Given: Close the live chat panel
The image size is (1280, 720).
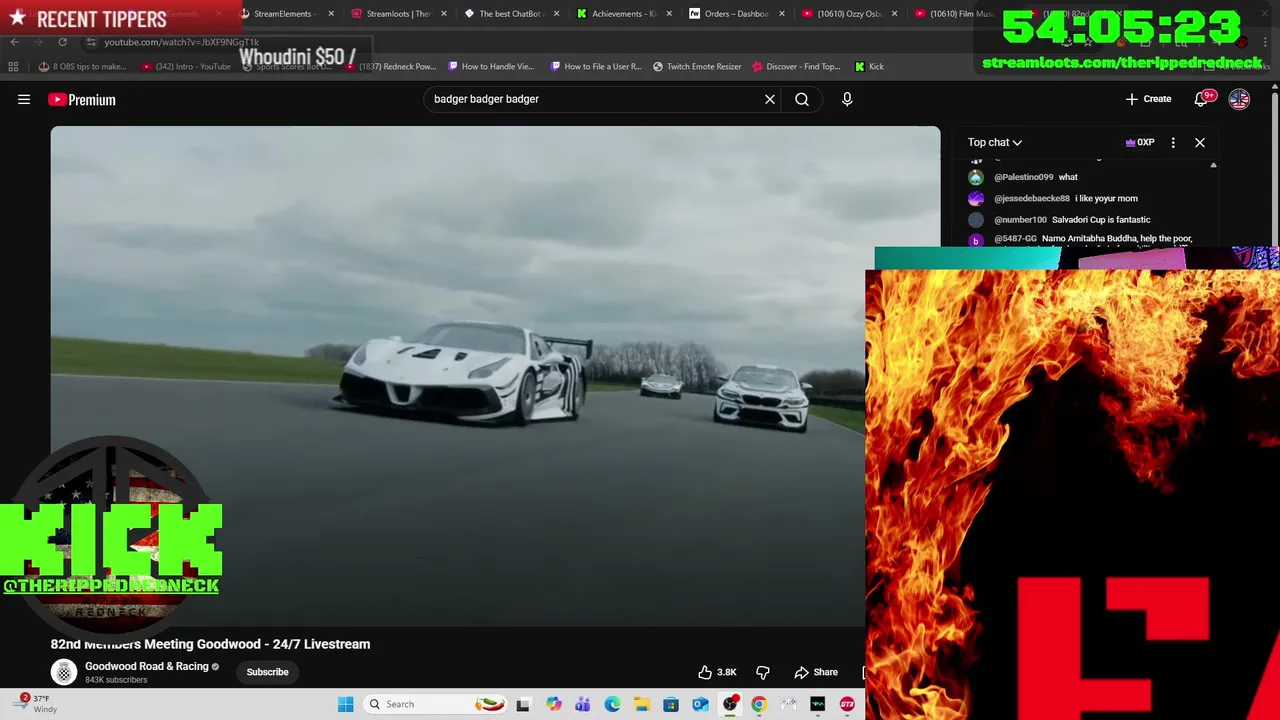Looking at the screenshot, I should point(1200,142).
